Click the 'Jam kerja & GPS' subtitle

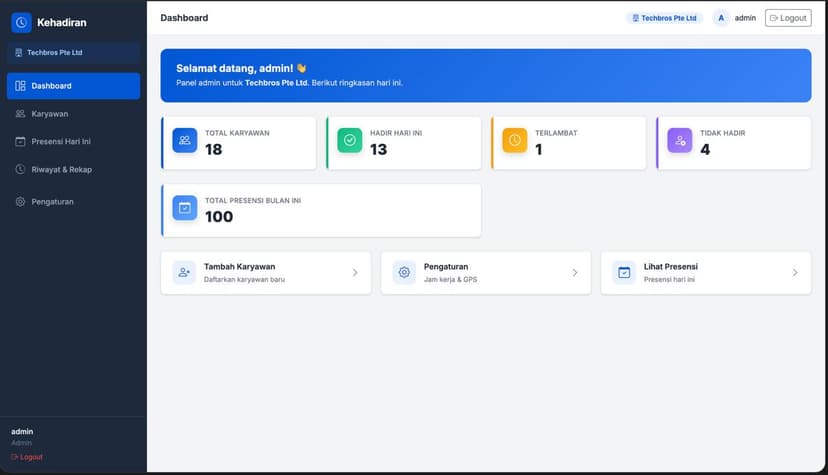coord(450,280)
